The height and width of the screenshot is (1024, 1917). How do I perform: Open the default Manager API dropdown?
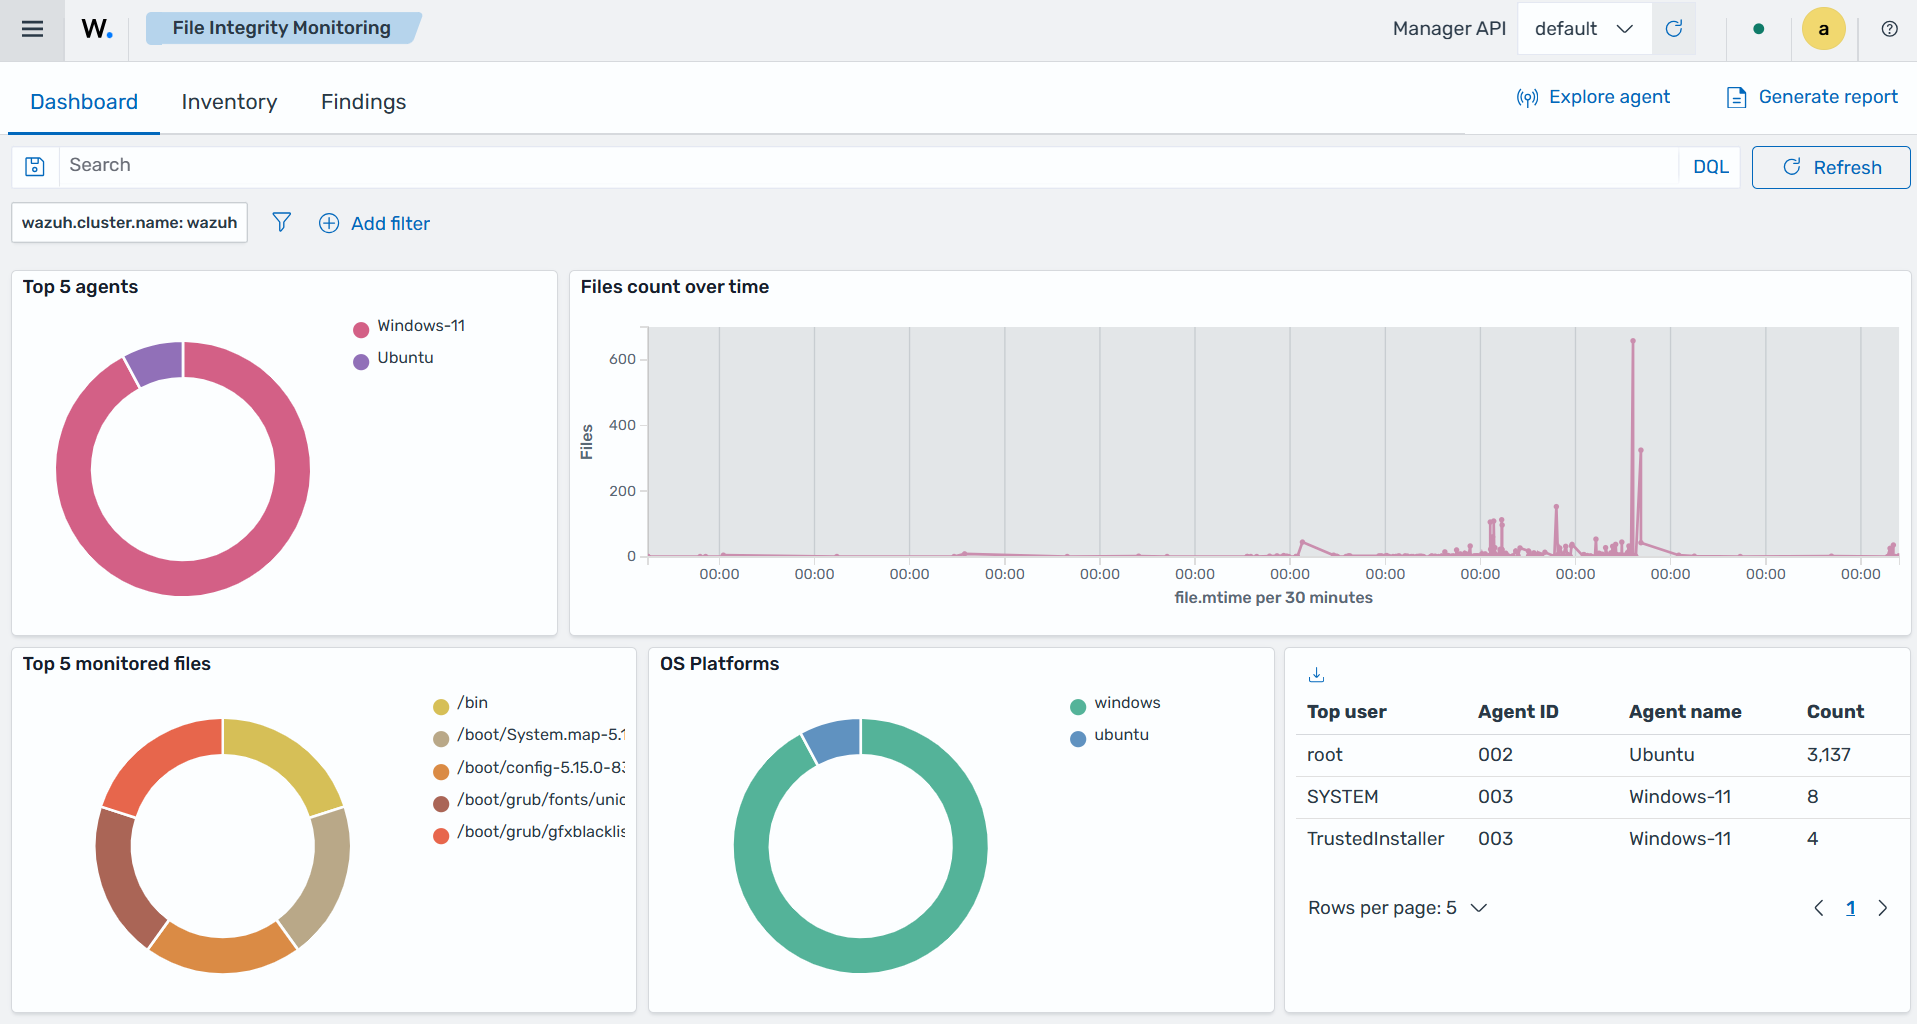tap(1583, 29)
